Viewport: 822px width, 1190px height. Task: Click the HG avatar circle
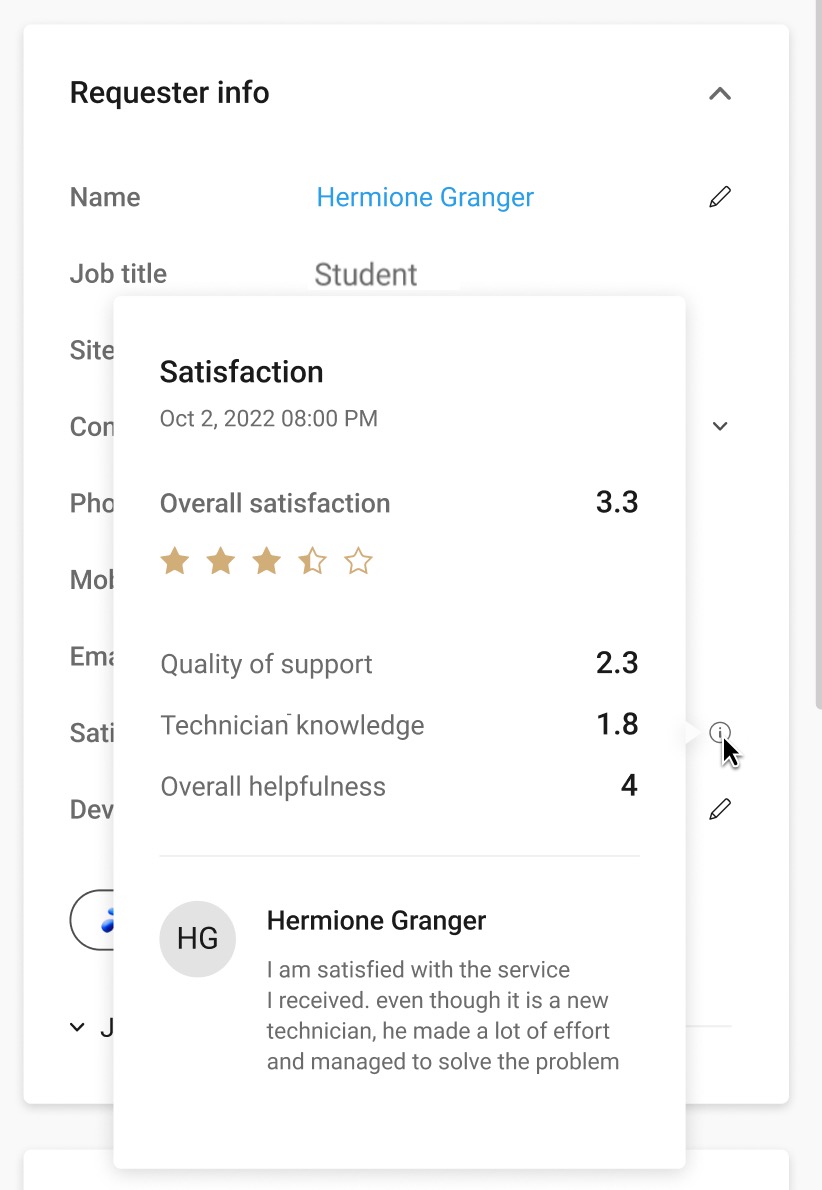(197, 939)
